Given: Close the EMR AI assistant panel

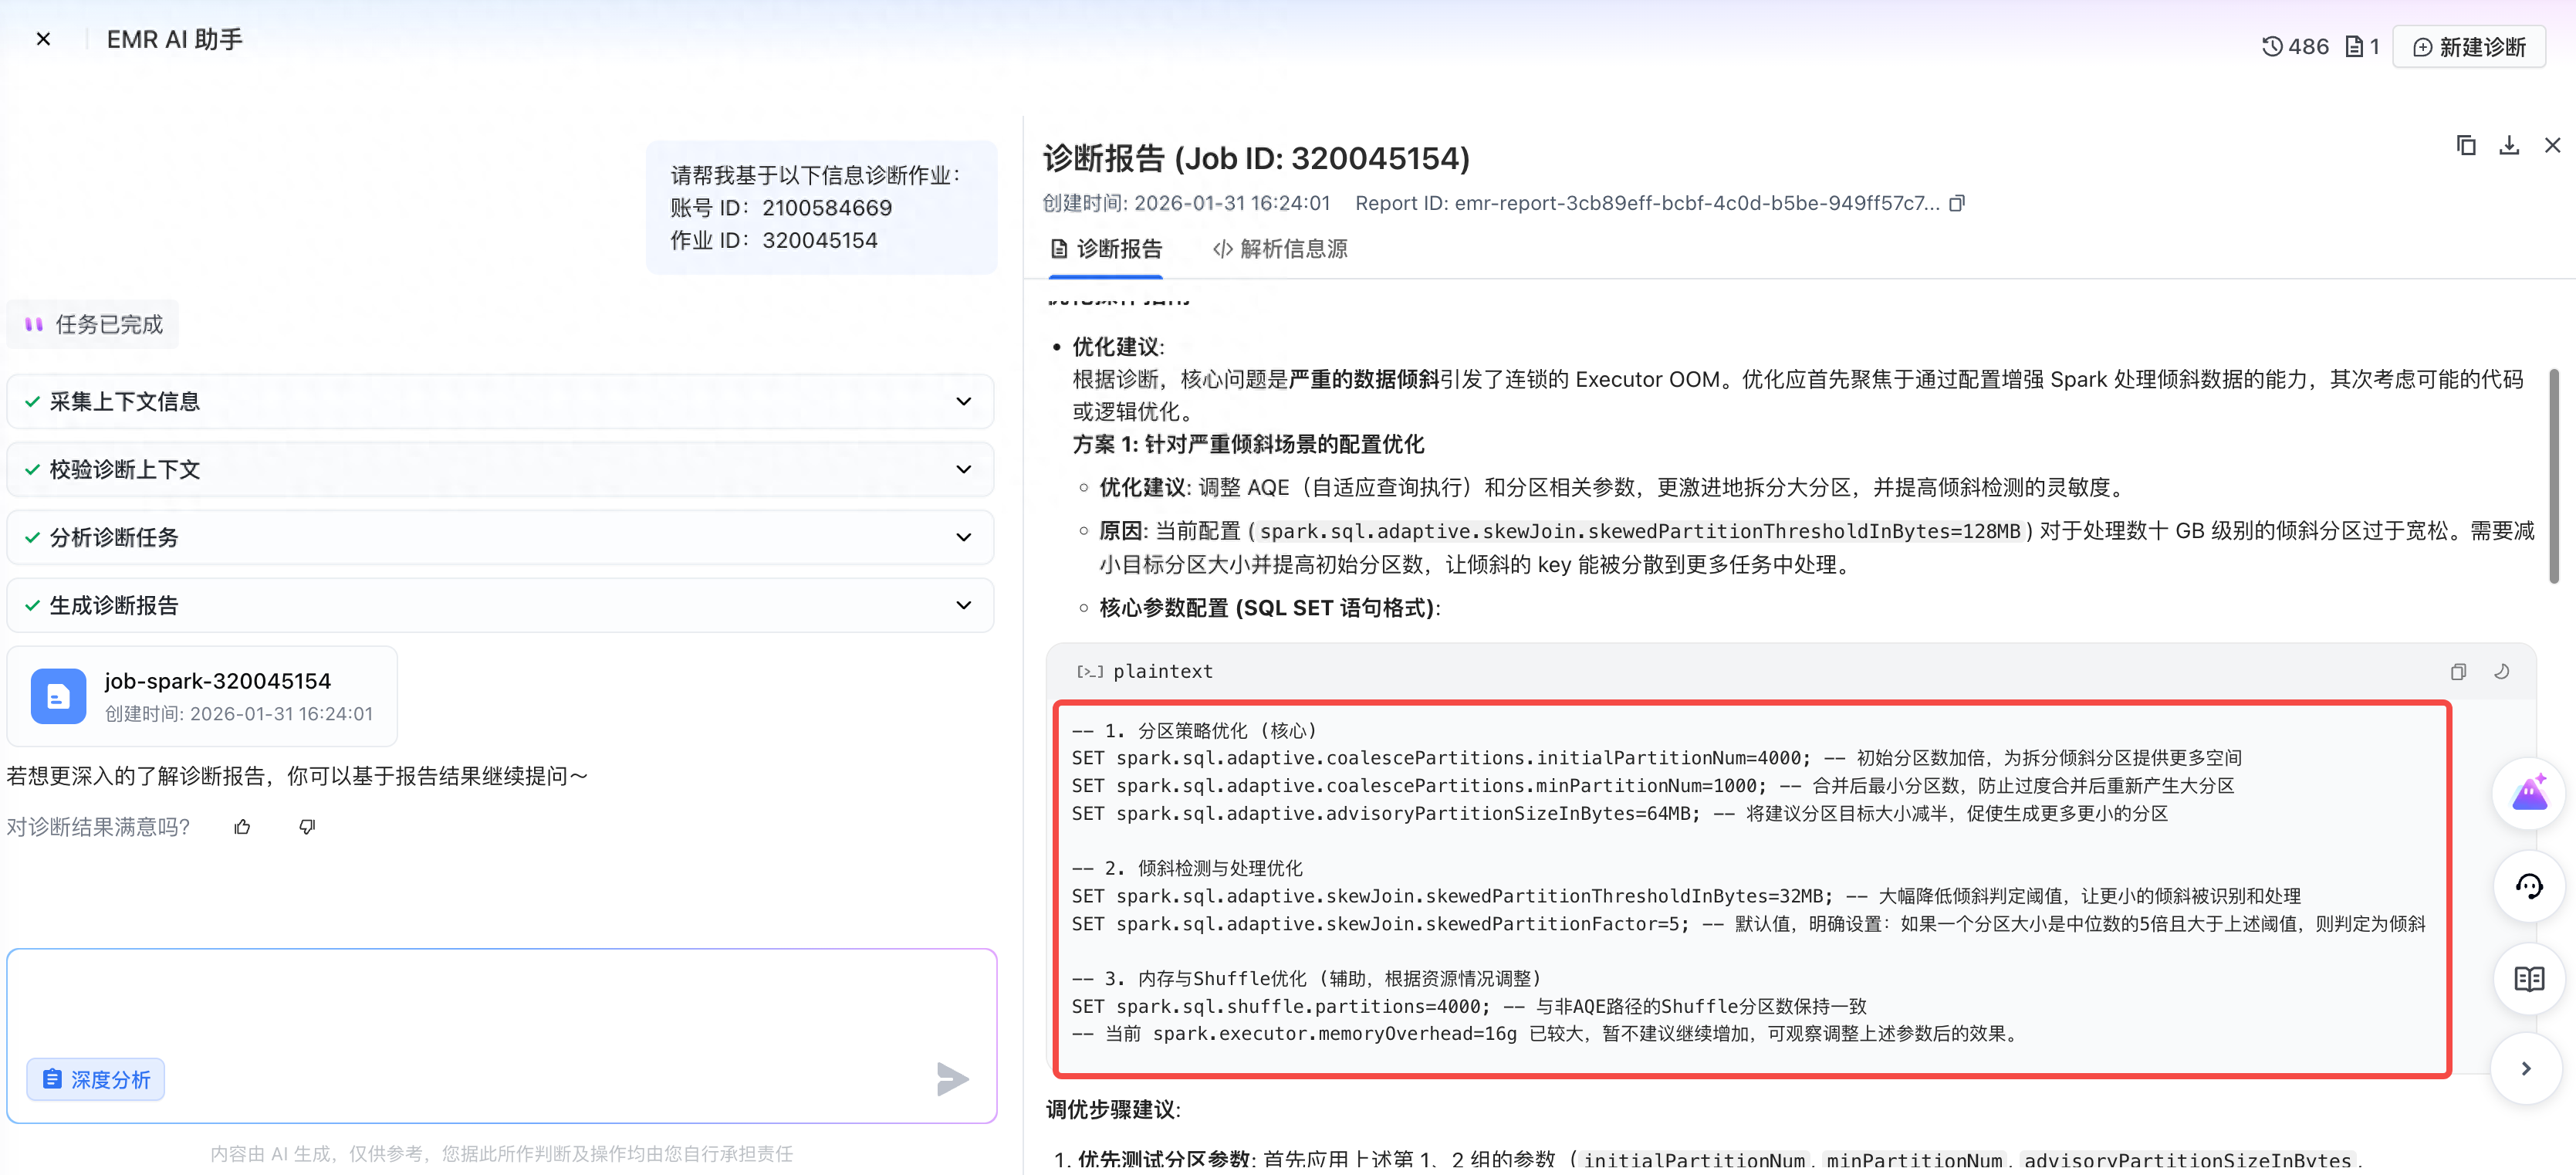Looking at the screenshot, I should click(x=43, y=39).
